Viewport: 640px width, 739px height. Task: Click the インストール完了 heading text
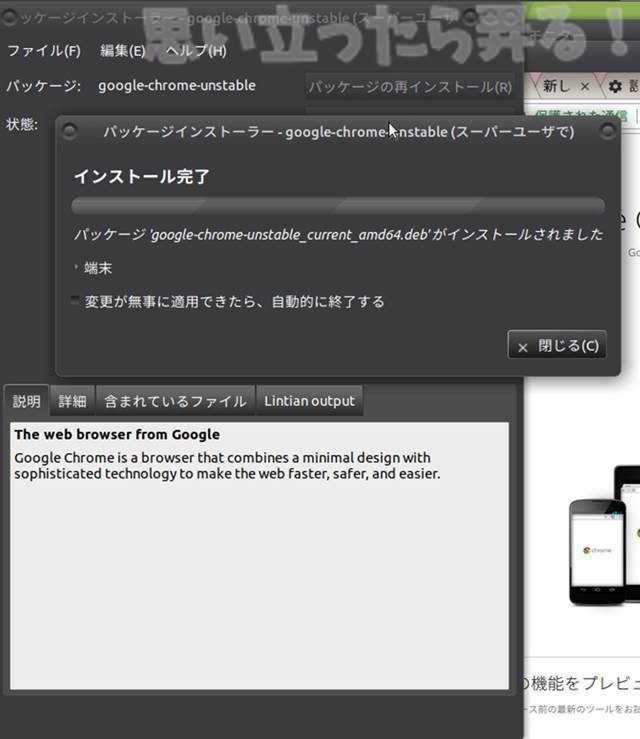point(141,176)
